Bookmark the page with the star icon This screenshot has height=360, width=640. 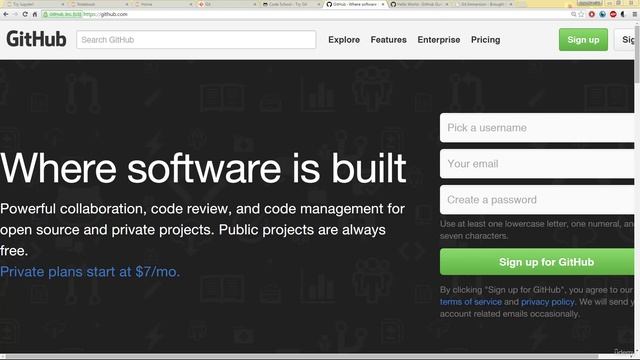pos(581,14)
